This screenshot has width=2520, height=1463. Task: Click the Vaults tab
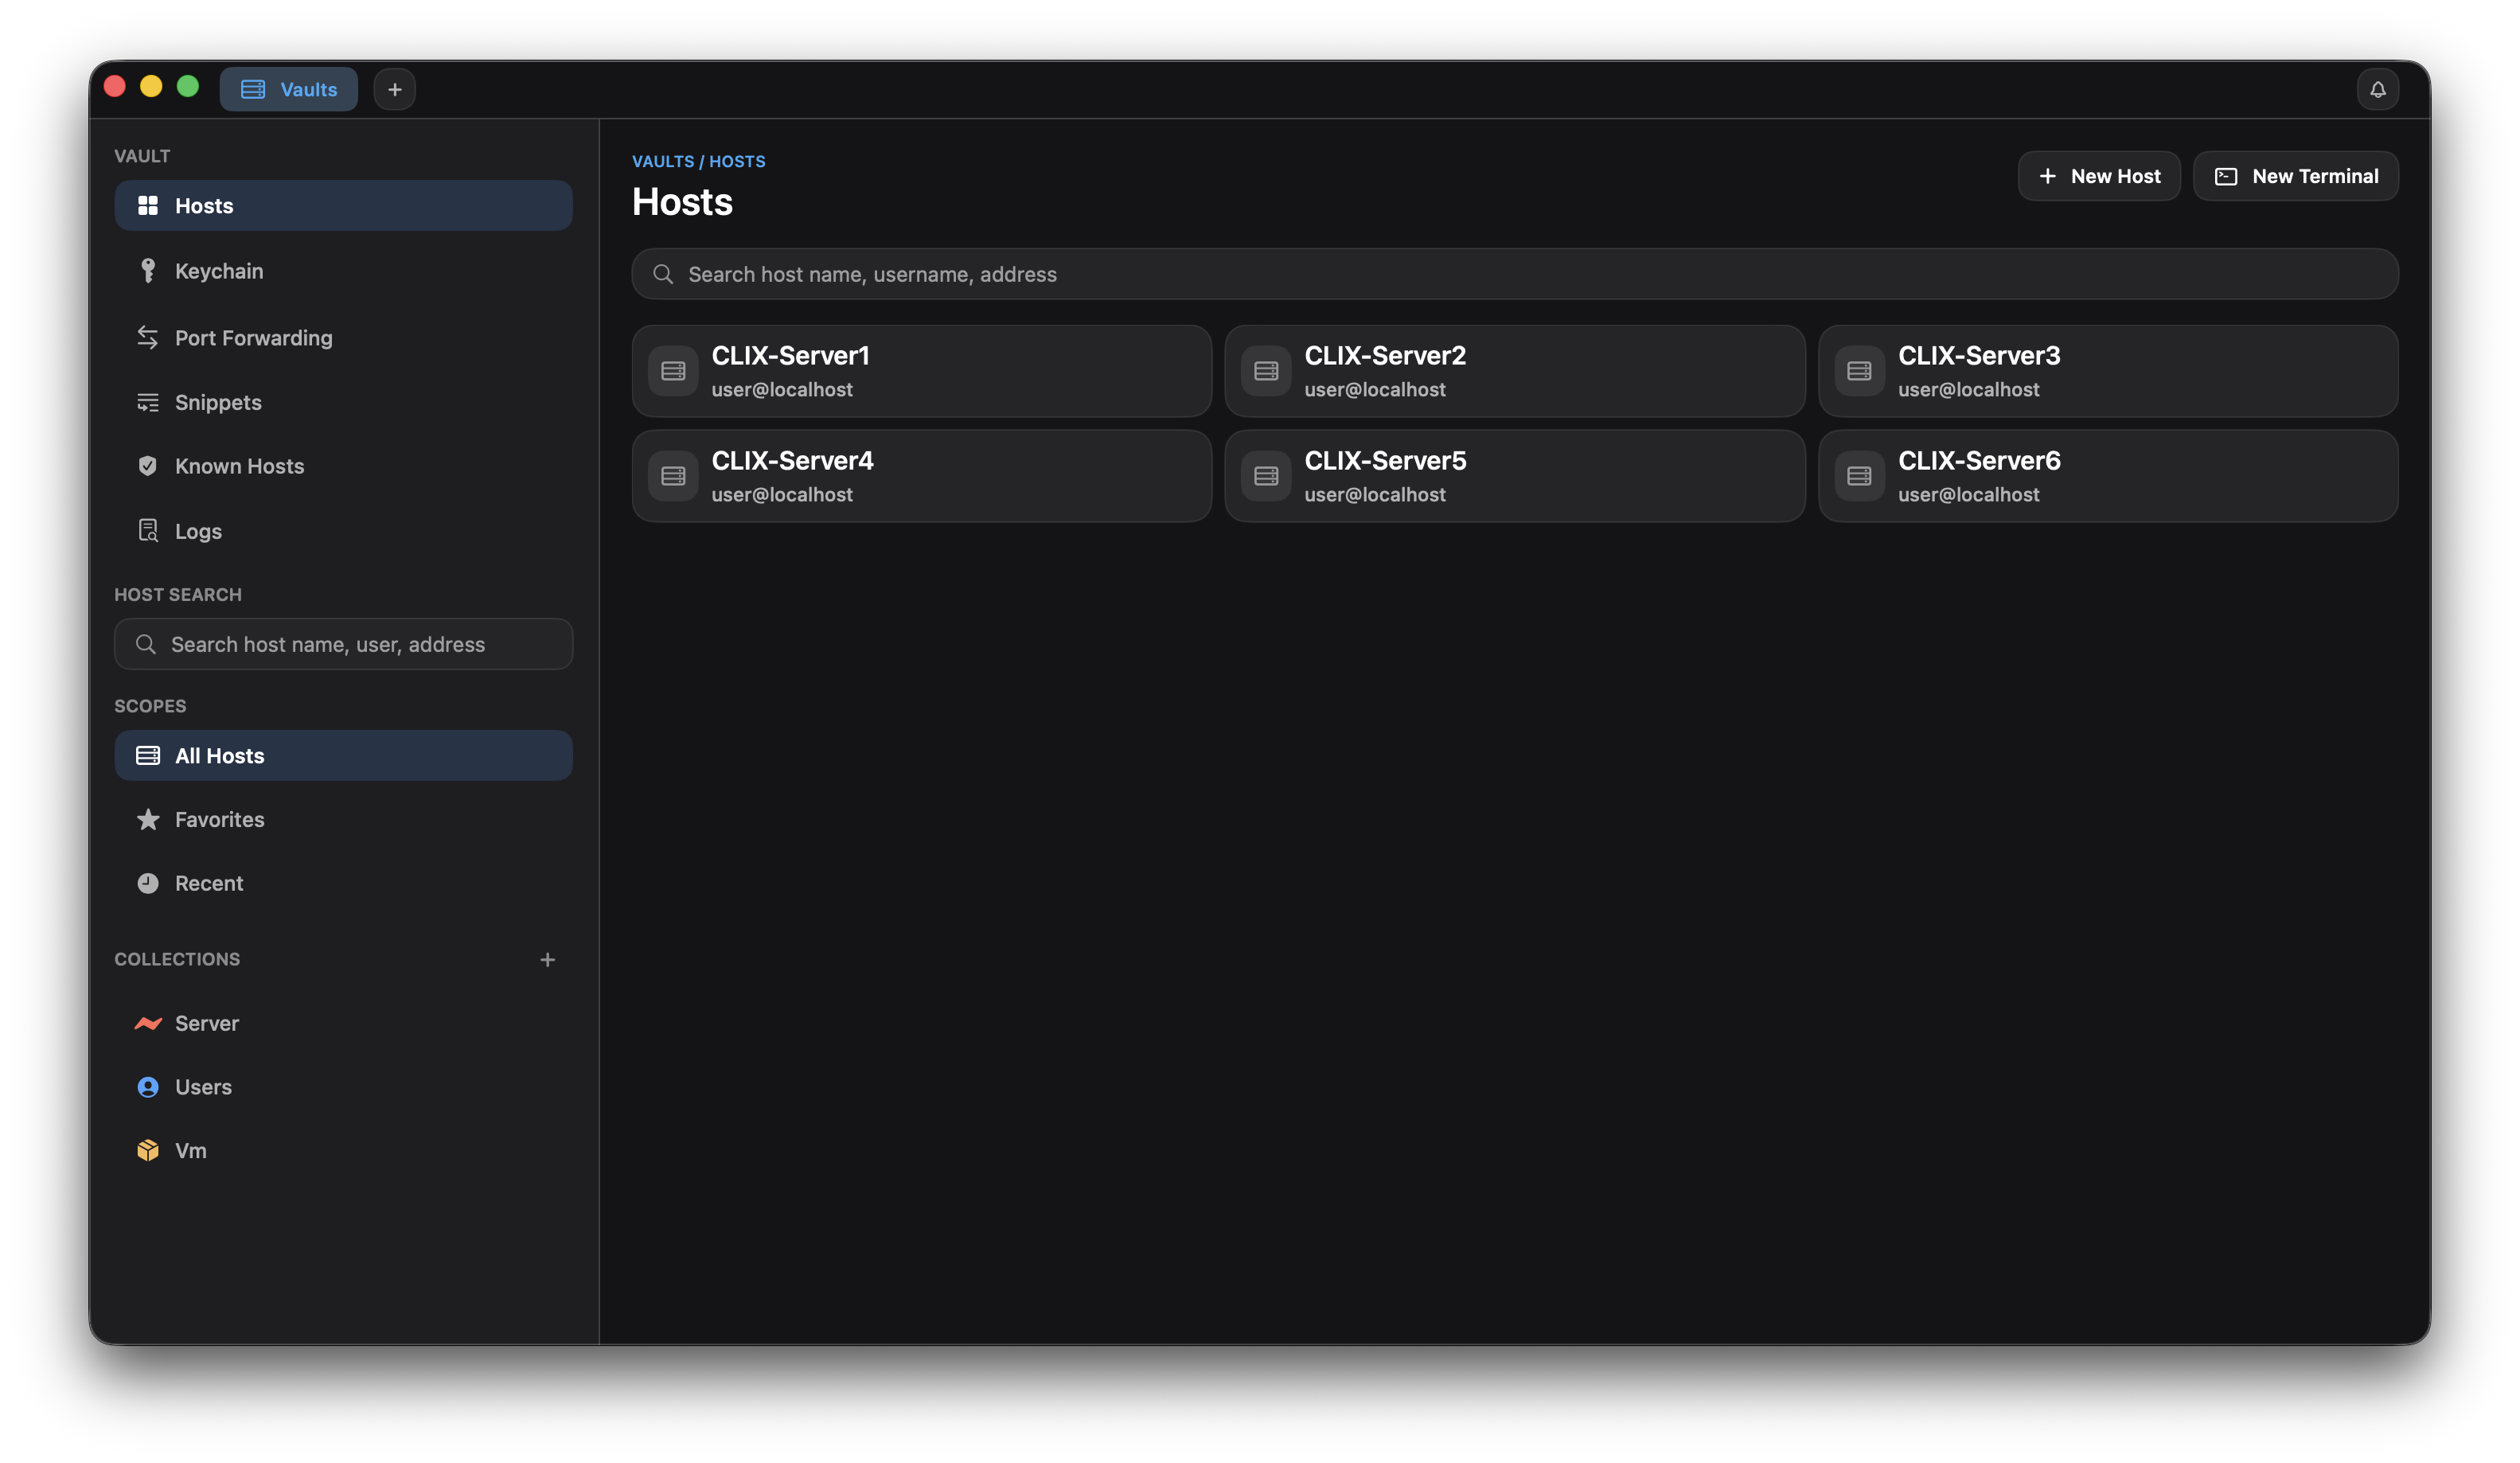click(289, 90)
